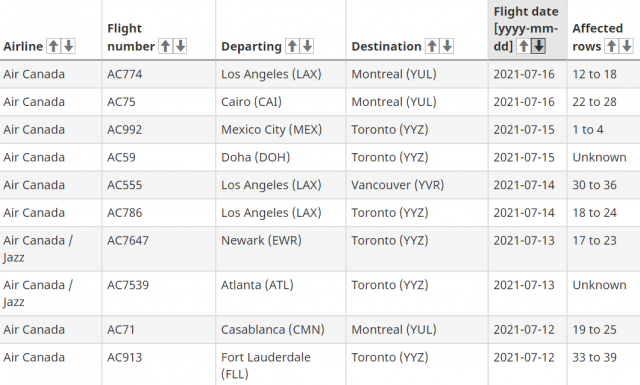Click the Flight date column header

pos(527,30)
